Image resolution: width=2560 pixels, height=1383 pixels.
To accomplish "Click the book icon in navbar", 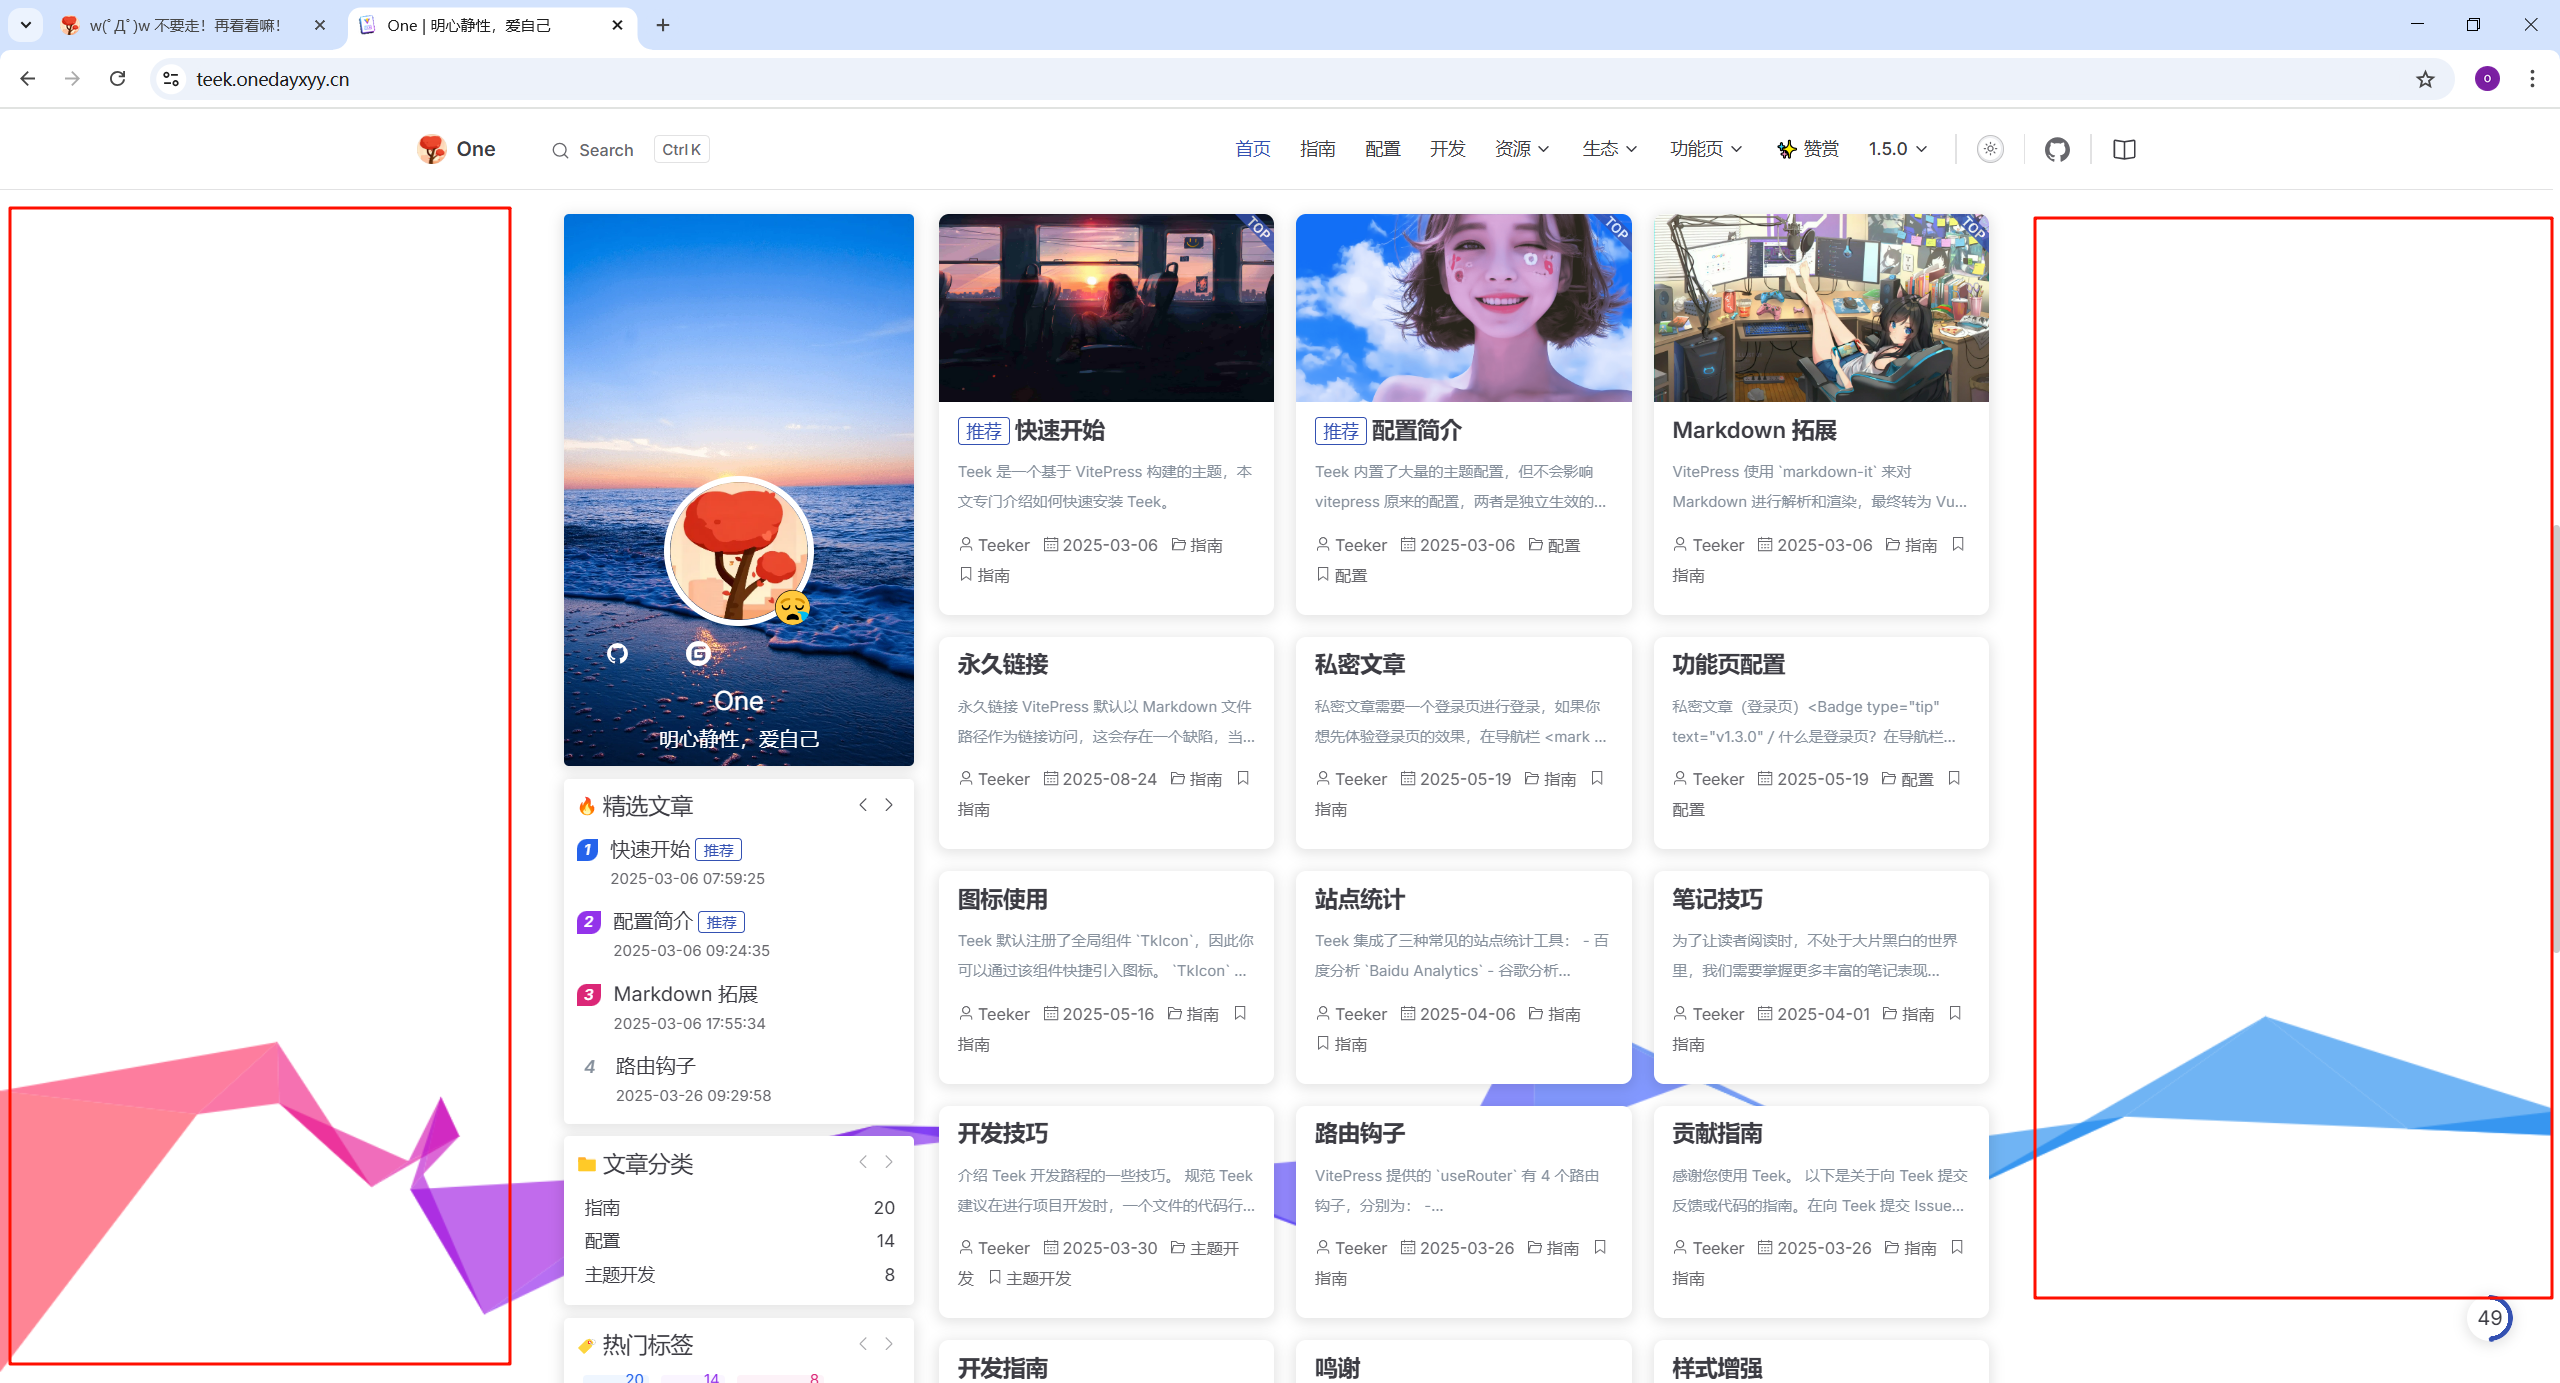I will click(2124, 149).
